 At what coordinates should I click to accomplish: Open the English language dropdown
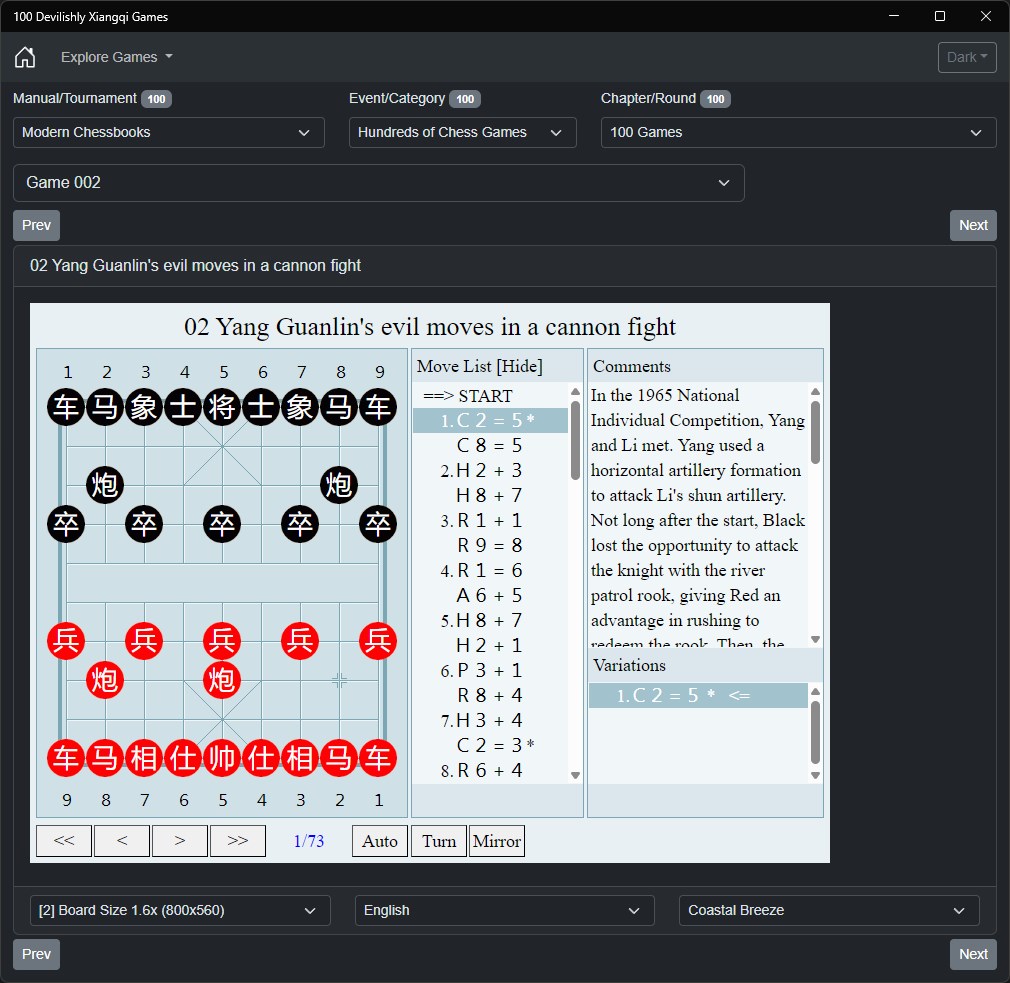[504, 910]
